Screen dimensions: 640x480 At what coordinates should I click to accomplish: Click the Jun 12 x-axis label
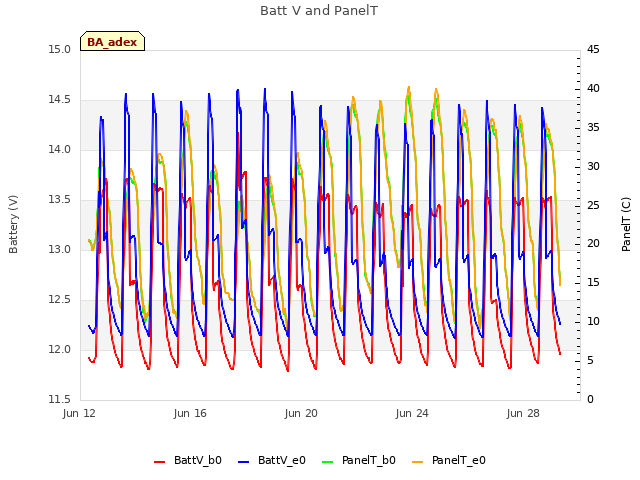[x=79, y=413]
